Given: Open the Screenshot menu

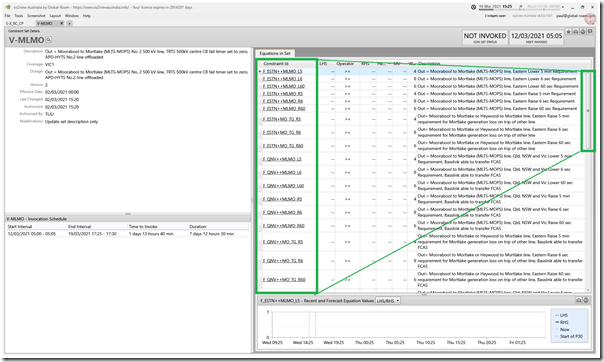Looking at the screenshot, I should pyautogui.click(x=36, y=16).
